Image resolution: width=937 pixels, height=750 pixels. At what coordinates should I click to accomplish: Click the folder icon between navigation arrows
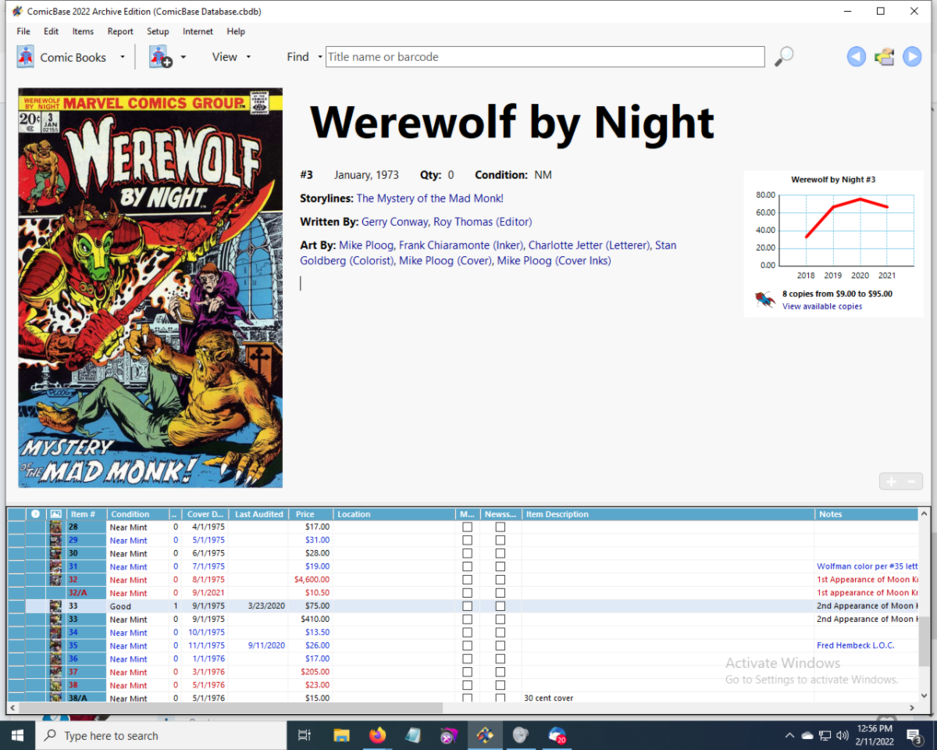[884, 57]
